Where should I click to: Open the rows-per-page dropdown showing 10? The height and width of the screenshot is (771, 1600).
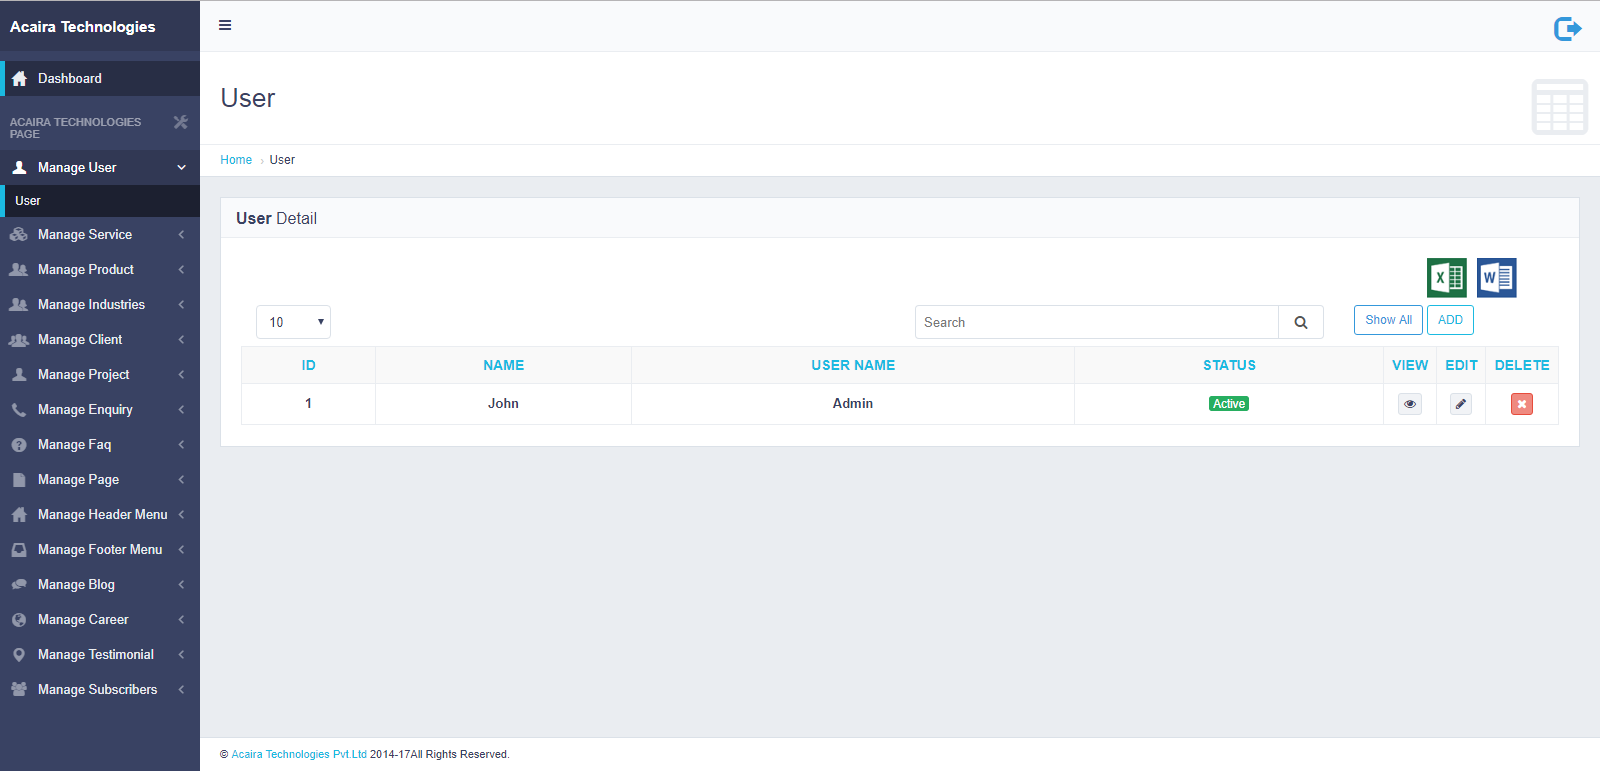tap(293, 322)
